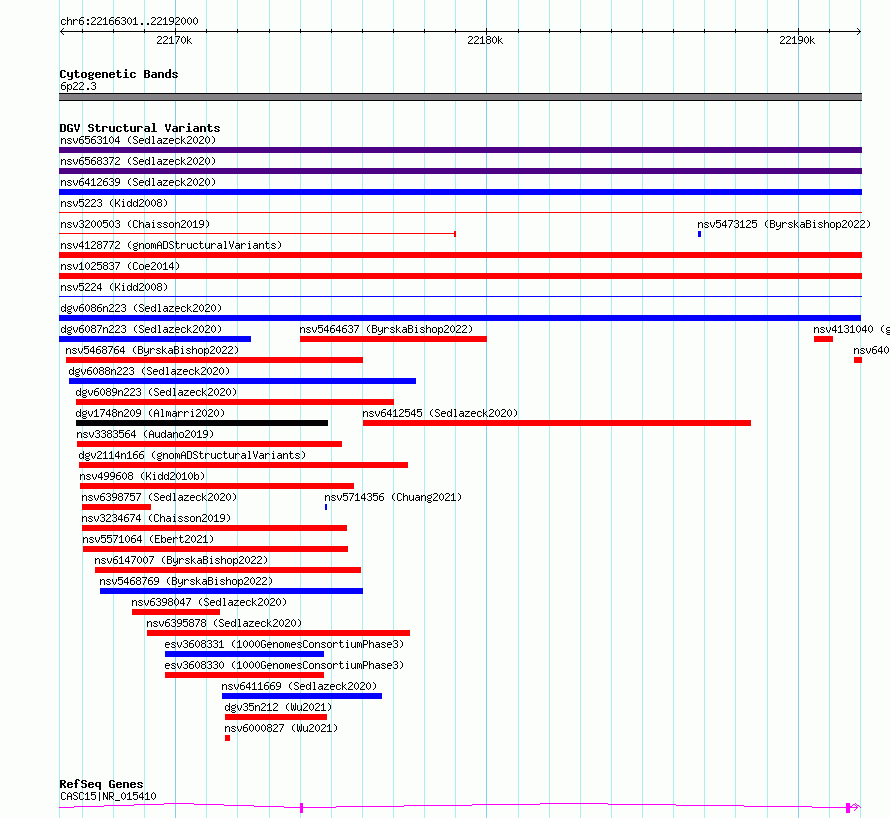Click esv3608330 (1000GenomesConsortiumPhase3) label
Image resolution: width=890 pixels, height=818 pixels.
(284, 665)
